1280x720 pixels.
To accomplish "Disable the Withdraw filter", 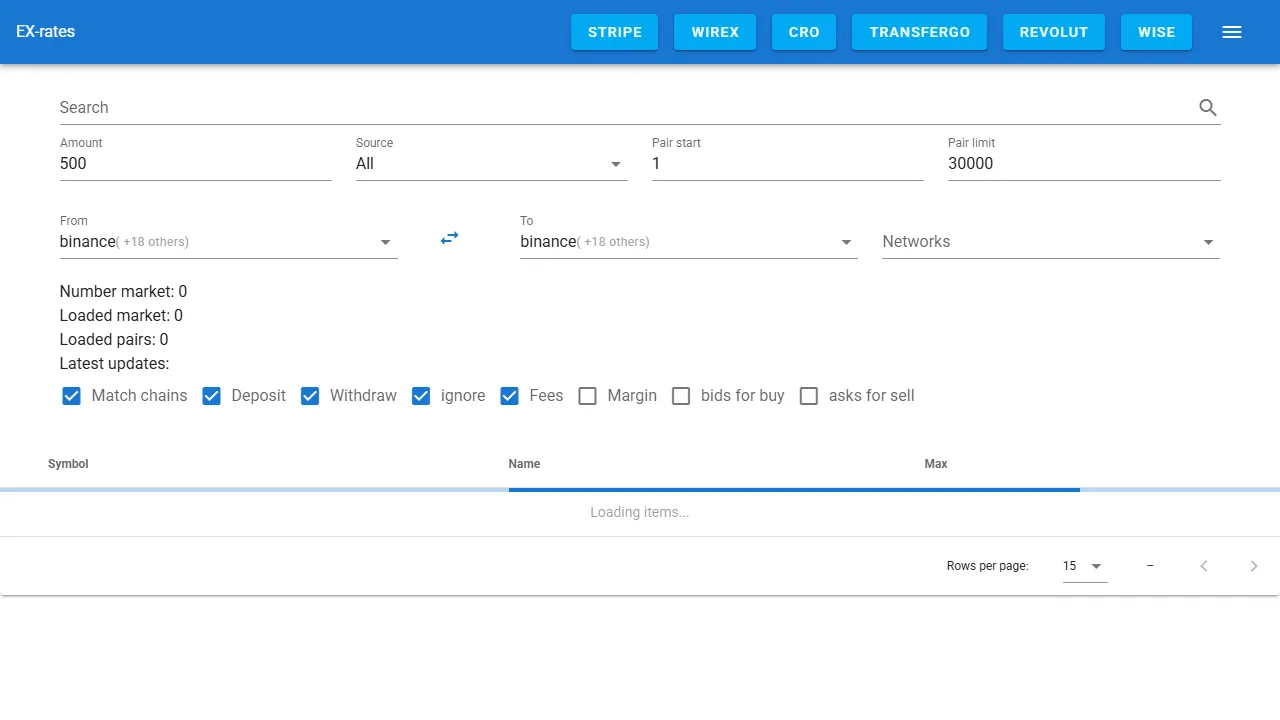I will click(310, 396).
